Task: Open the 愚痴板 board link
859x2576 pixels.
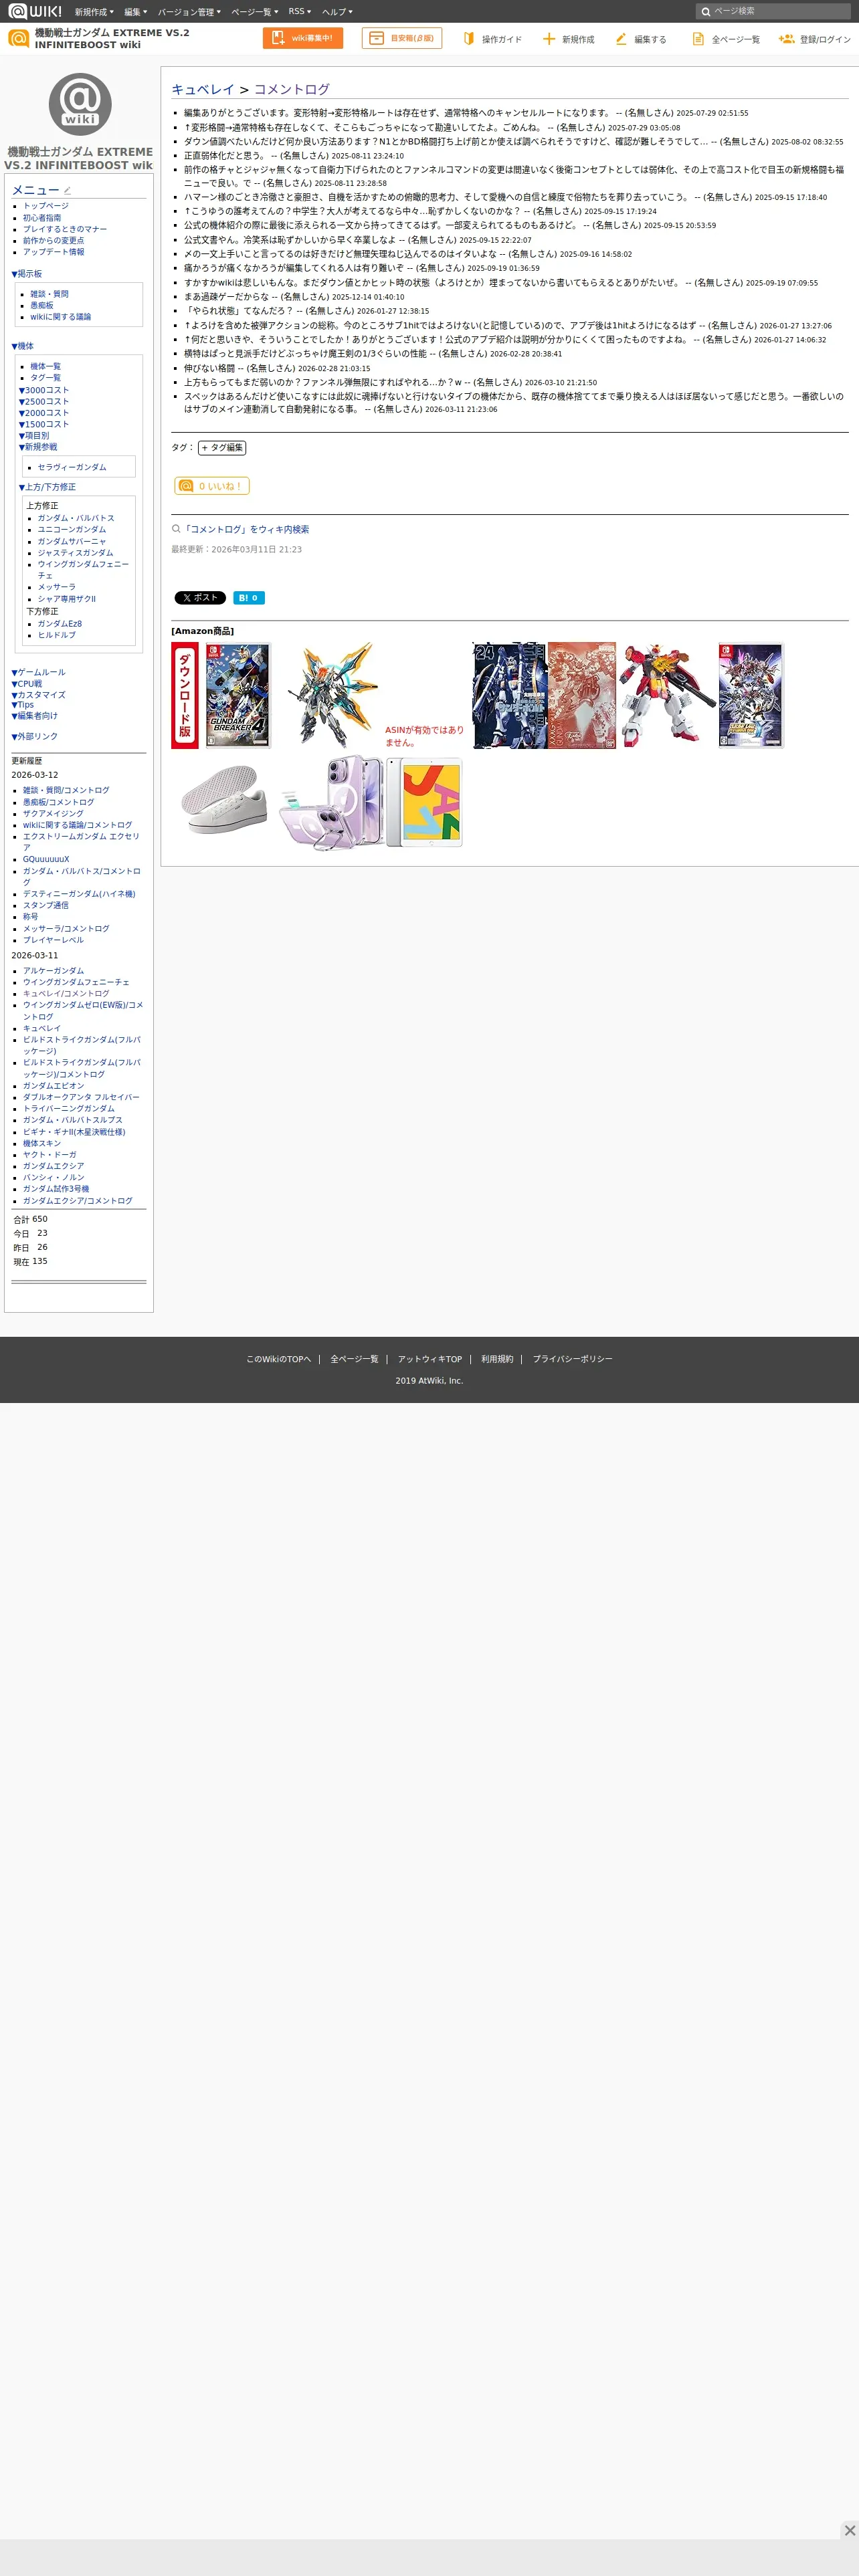Action: point(42,306)
